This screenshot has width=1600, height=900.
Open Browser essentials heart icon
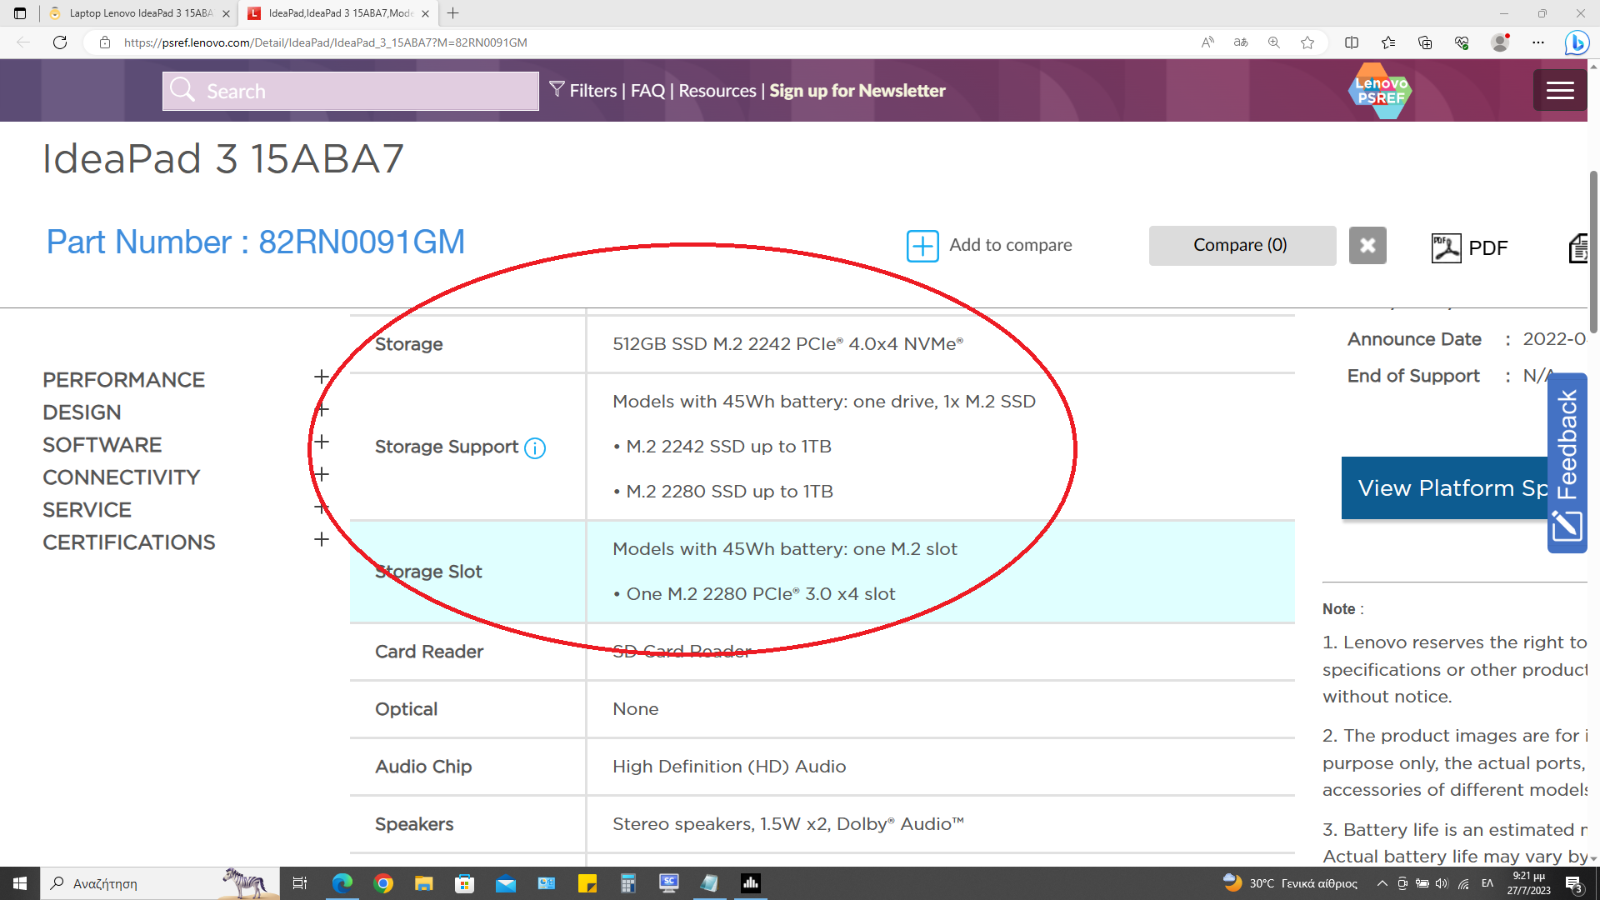click(1462, 42)
